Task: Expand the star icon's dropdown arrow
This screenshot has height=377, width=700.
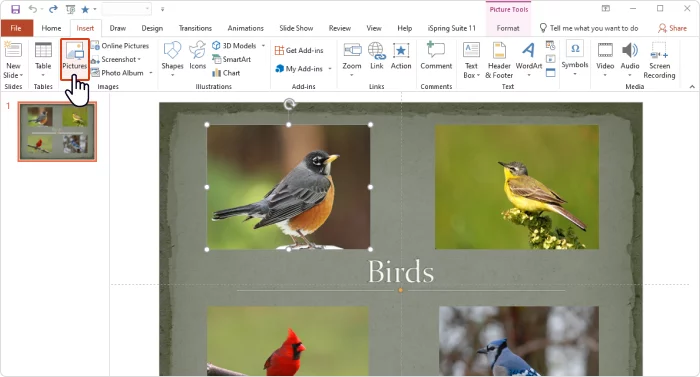Action: point(95,9)
